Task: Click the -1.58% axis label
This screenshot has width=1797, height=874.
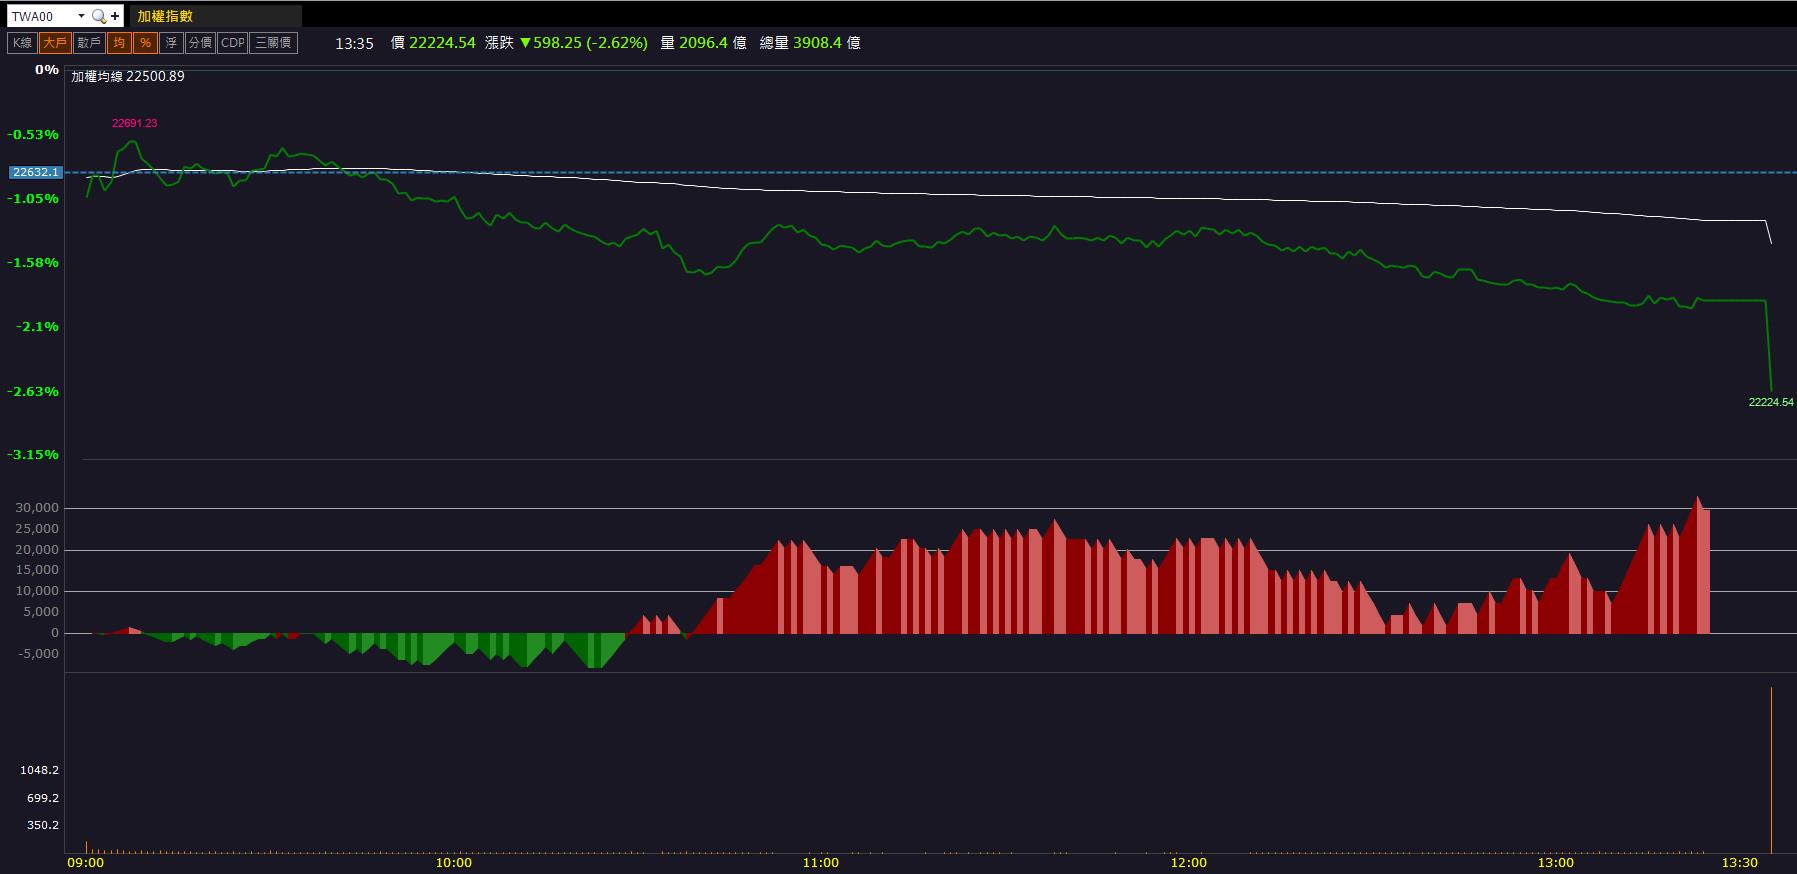Action: (x=33, y=262)
